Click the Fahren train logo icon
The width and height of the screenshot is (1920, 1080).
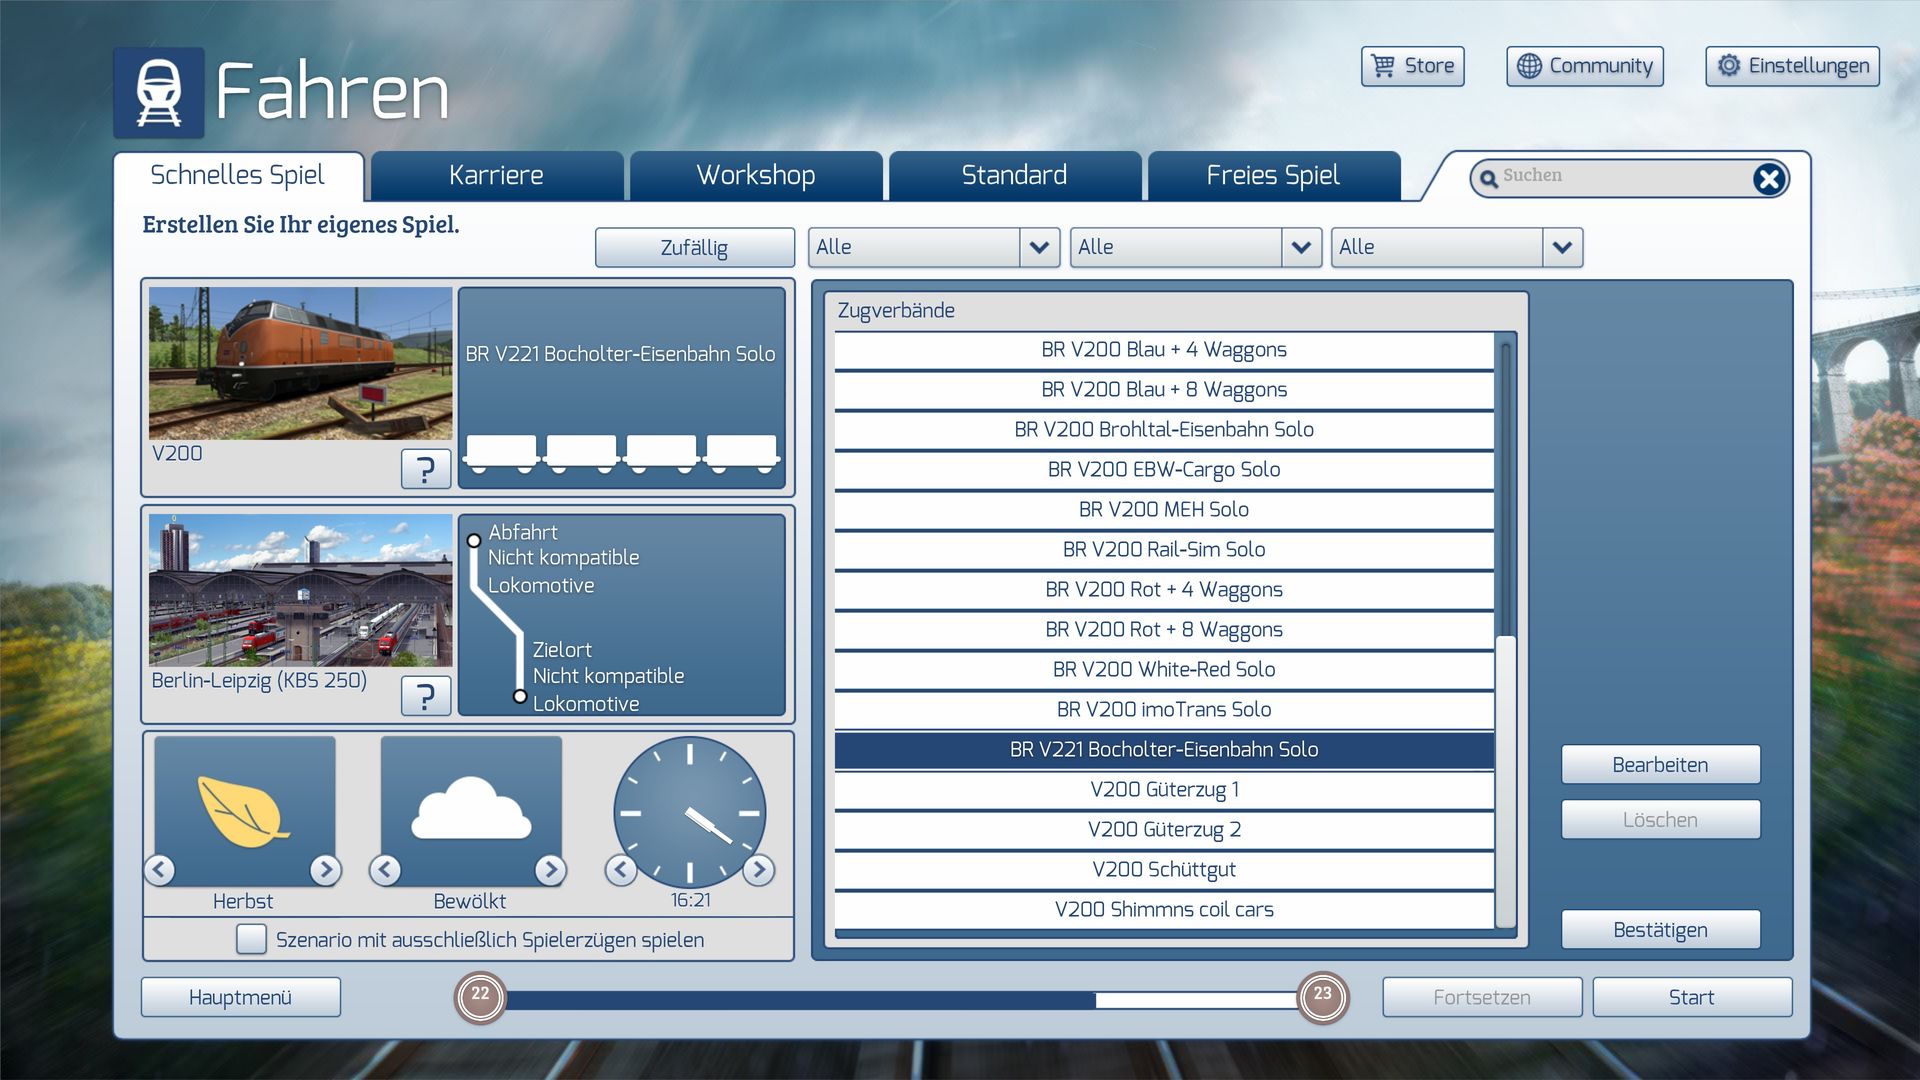pos(158,92)
